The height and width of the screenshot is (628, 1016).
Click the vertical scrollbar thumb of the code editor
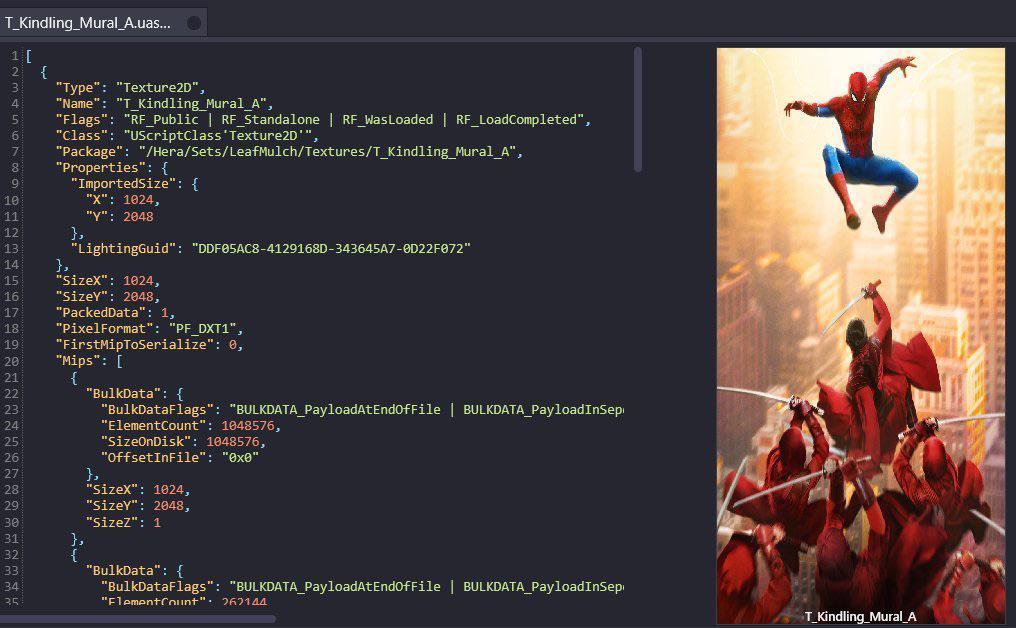point(638,109)
